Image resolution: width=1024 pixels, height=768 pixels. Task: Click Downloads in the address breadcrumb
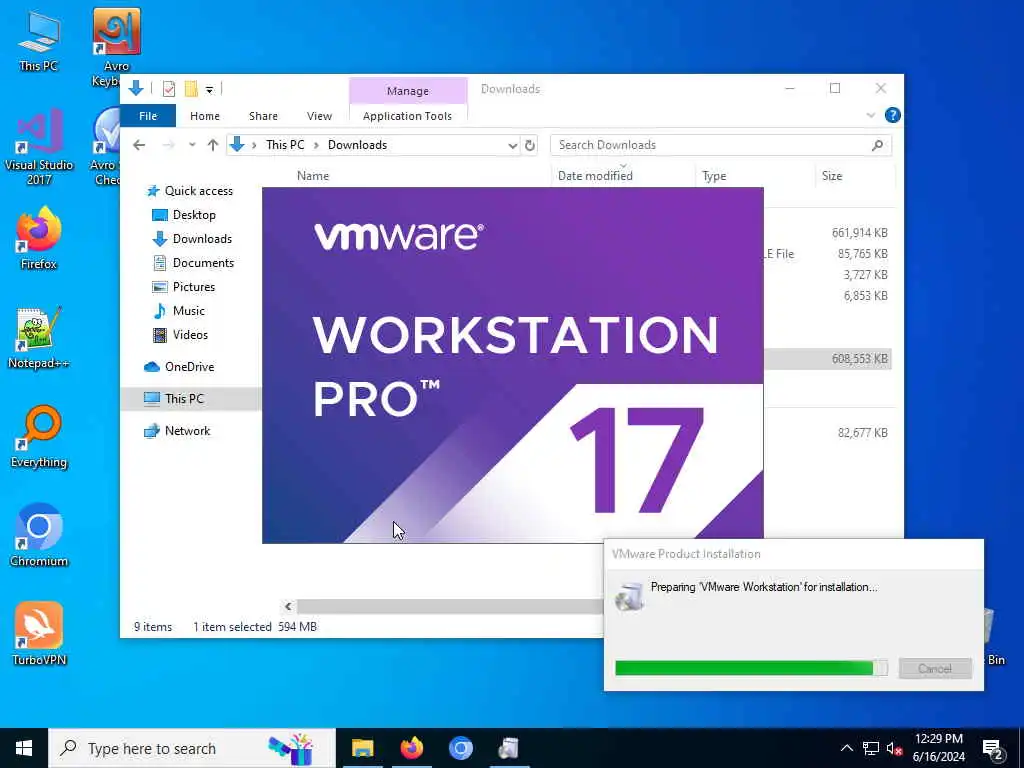tap(357, 145)
